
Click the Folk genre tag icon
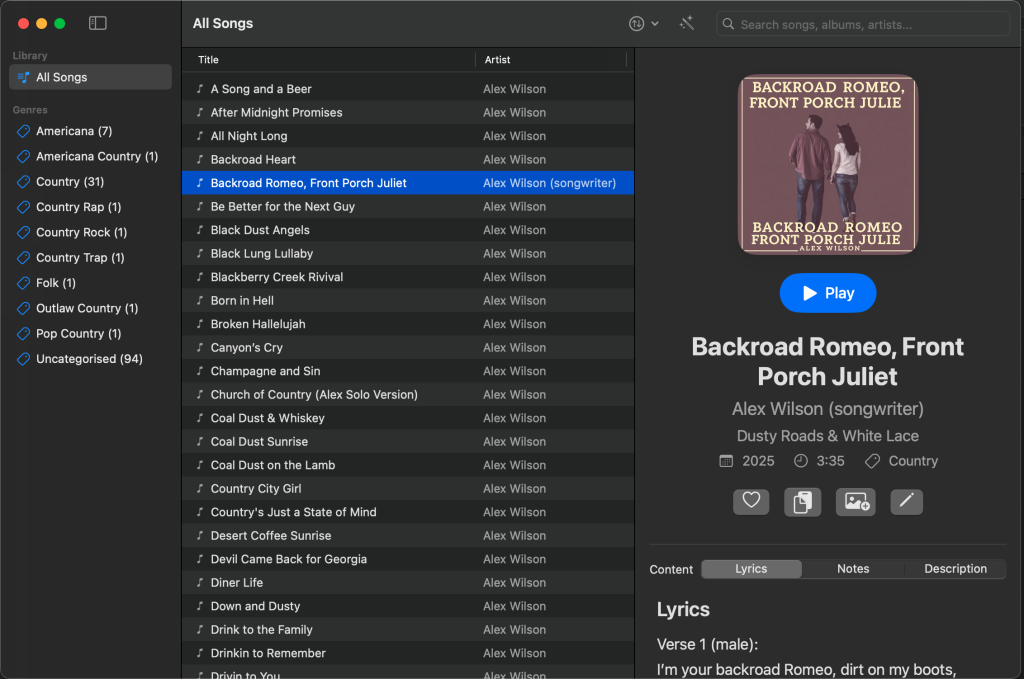tap(24, 283)
